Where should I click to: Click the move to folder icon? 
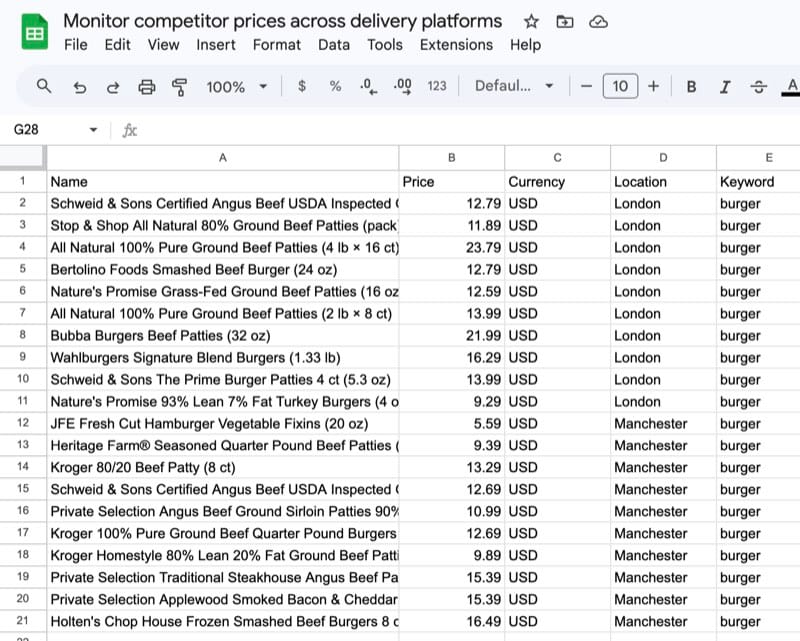[x=564, y=21]
